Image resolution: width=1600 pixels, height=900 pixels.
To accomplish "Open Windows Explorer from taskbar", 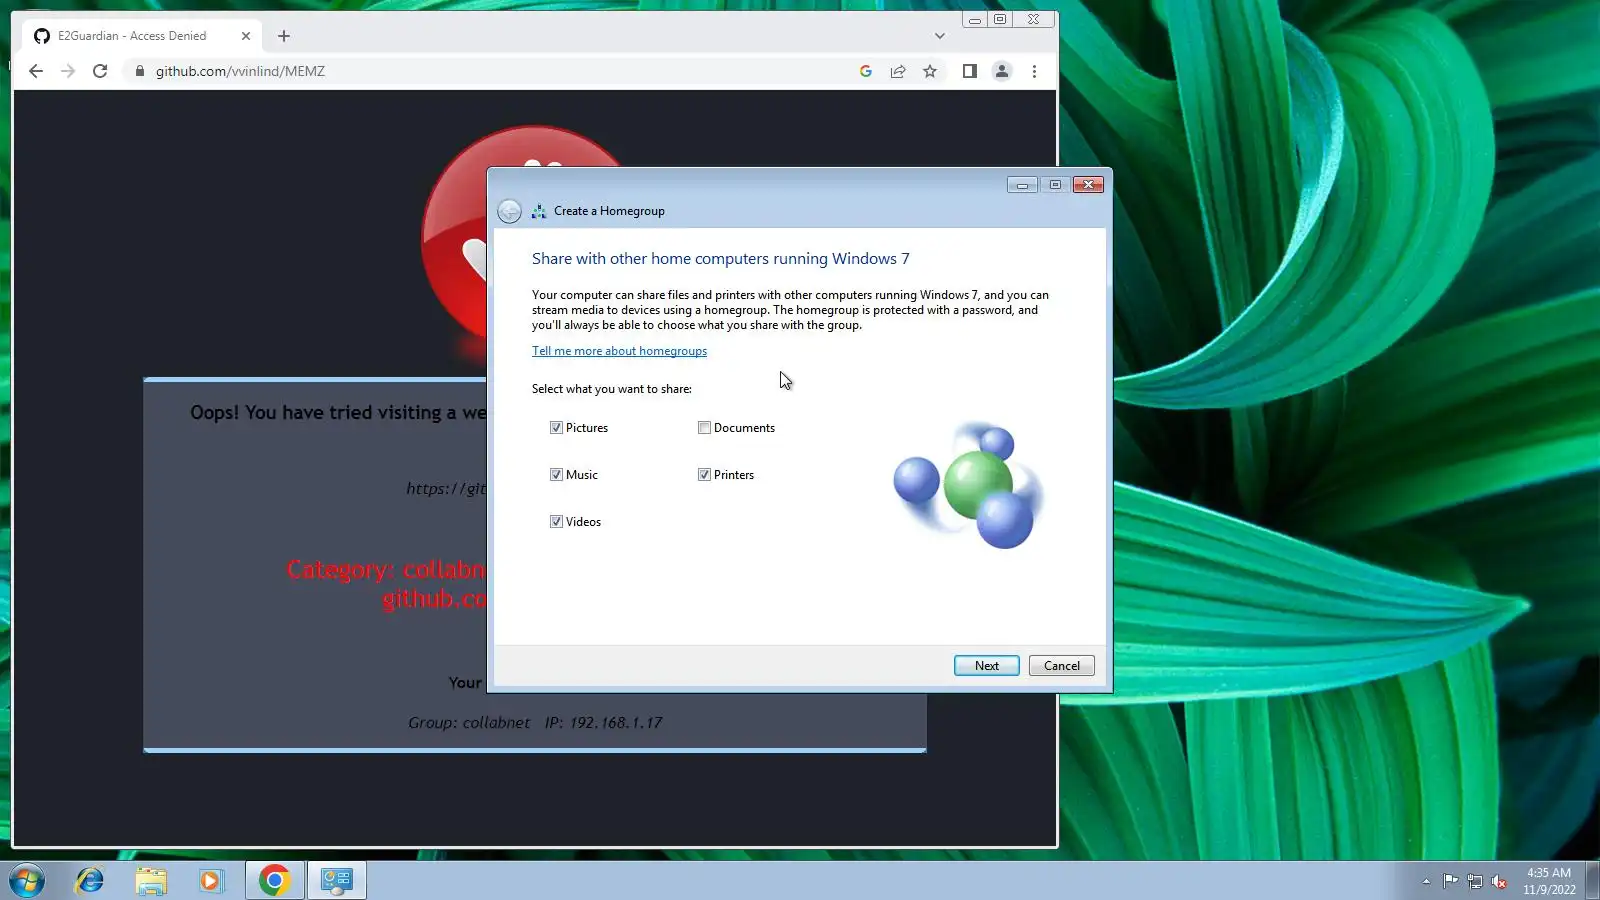I will click(x=151, y=881).
